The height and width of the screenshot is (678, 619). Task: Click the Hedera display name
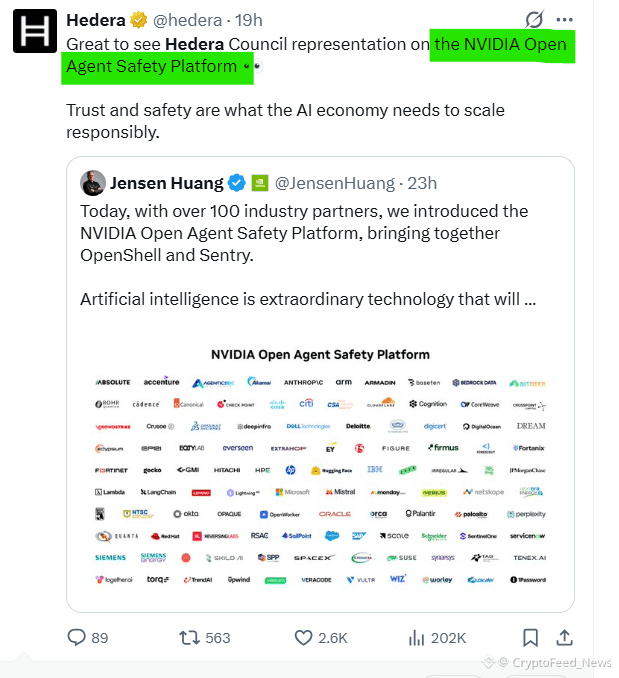[x=96, y=20]
